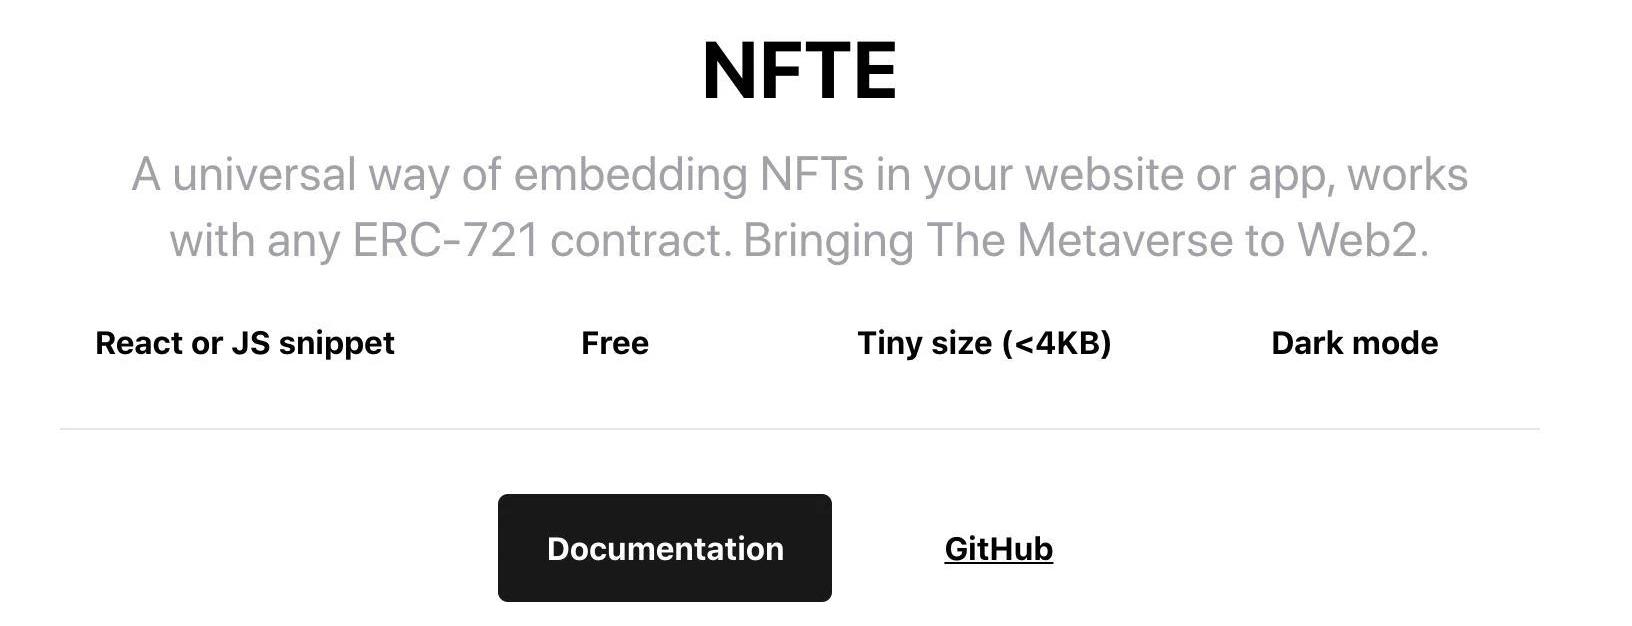Click the word "universal" in the tagline

[x=264, y=175]
